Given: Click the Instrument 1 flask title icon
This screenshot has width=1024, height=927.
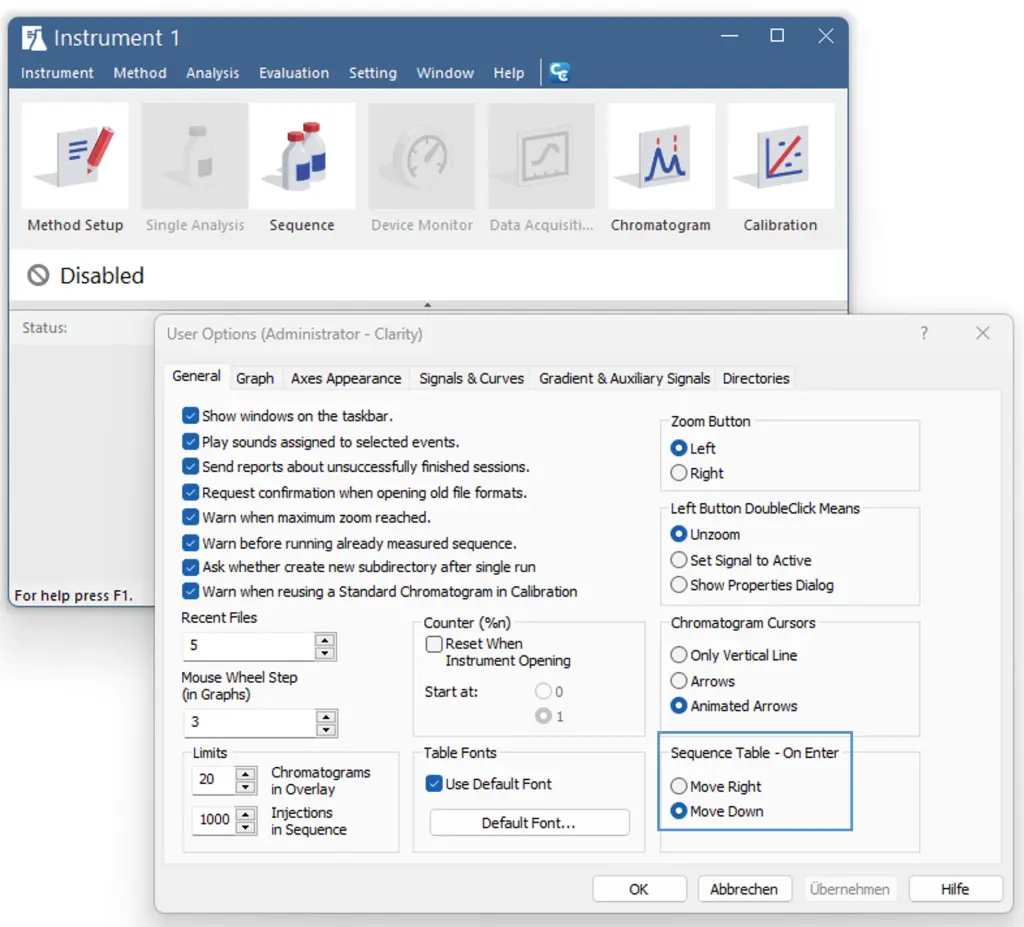Looking at the screenshot, I should (x=33, y=38).
